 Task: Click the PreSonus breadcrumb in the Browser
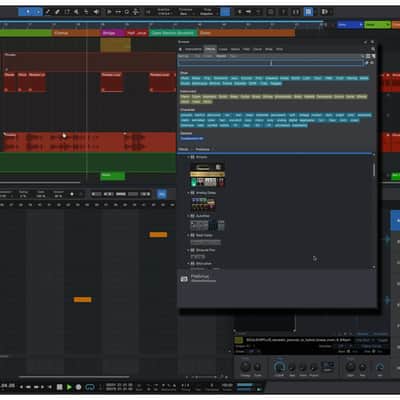(x=203, y=149)
